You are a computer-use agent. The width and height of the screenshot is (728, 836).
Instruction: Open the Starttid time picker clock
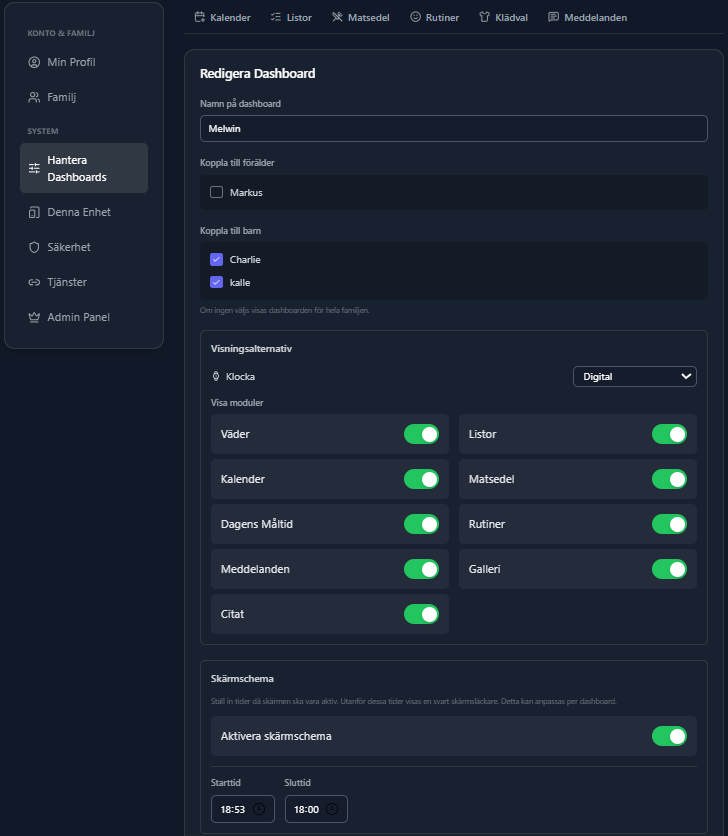pyautogui.click(x=259, y=809)
